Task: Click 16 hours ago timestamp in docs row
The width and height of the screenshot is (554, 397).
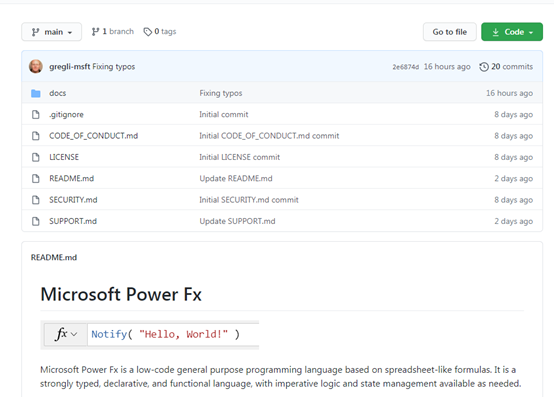Action: coord(509,93)
